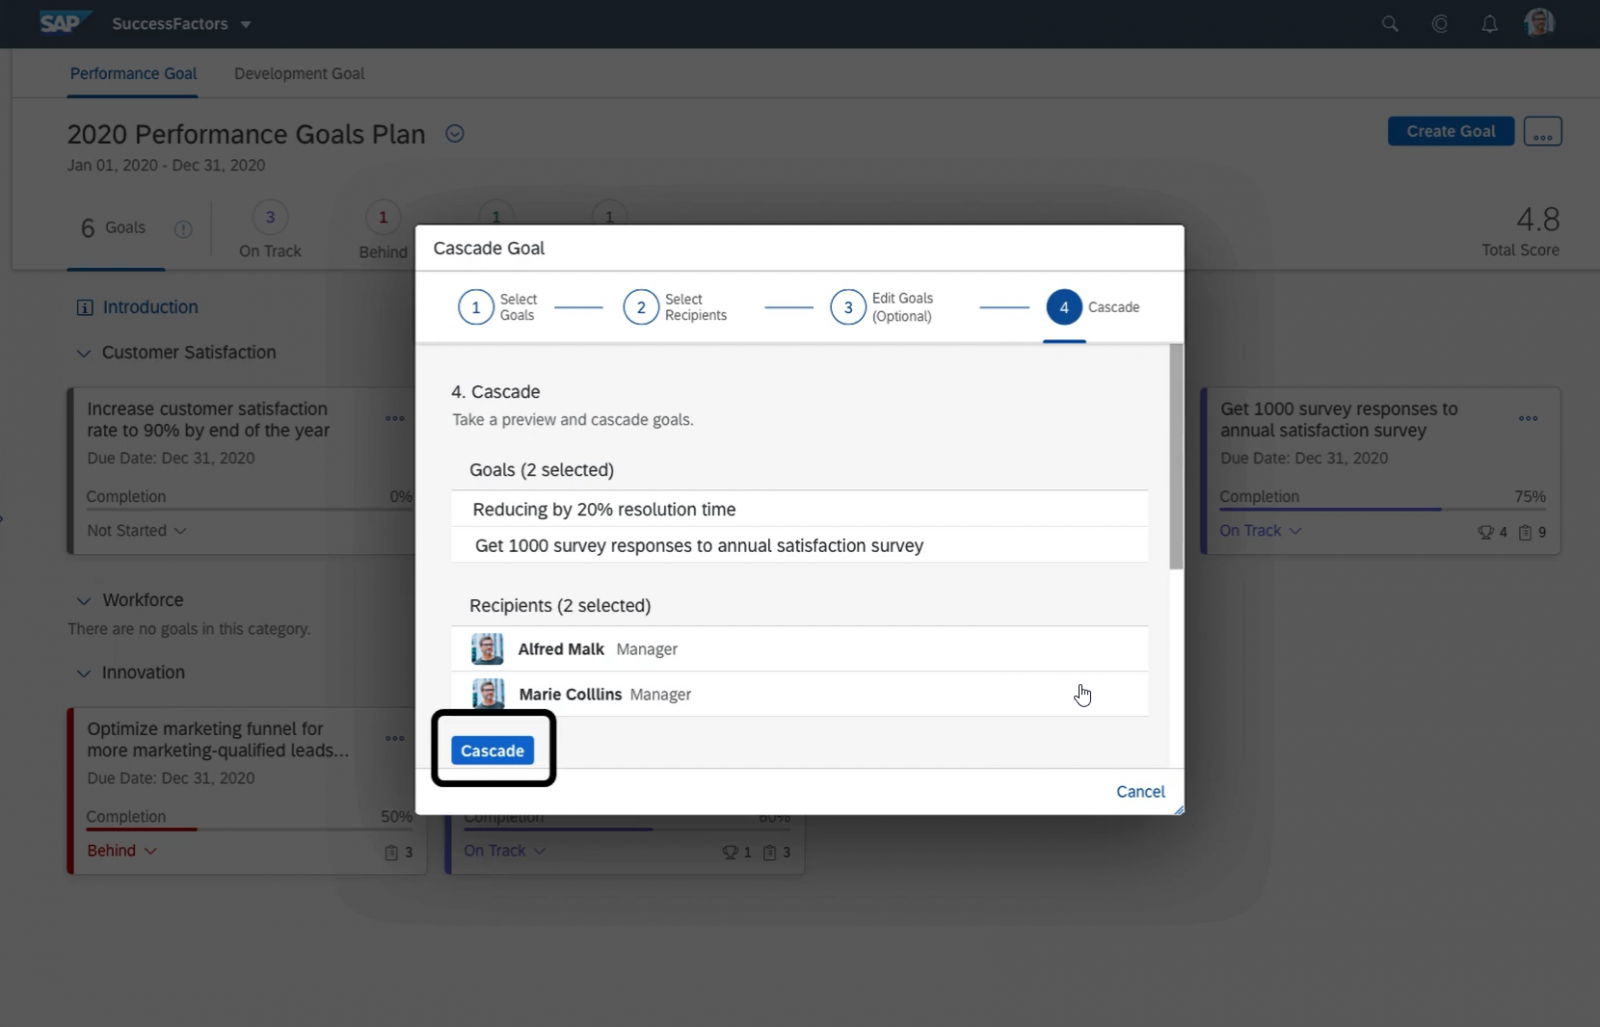
Task: Click the name Alfred Malk
Action: (x=561, y=649)
